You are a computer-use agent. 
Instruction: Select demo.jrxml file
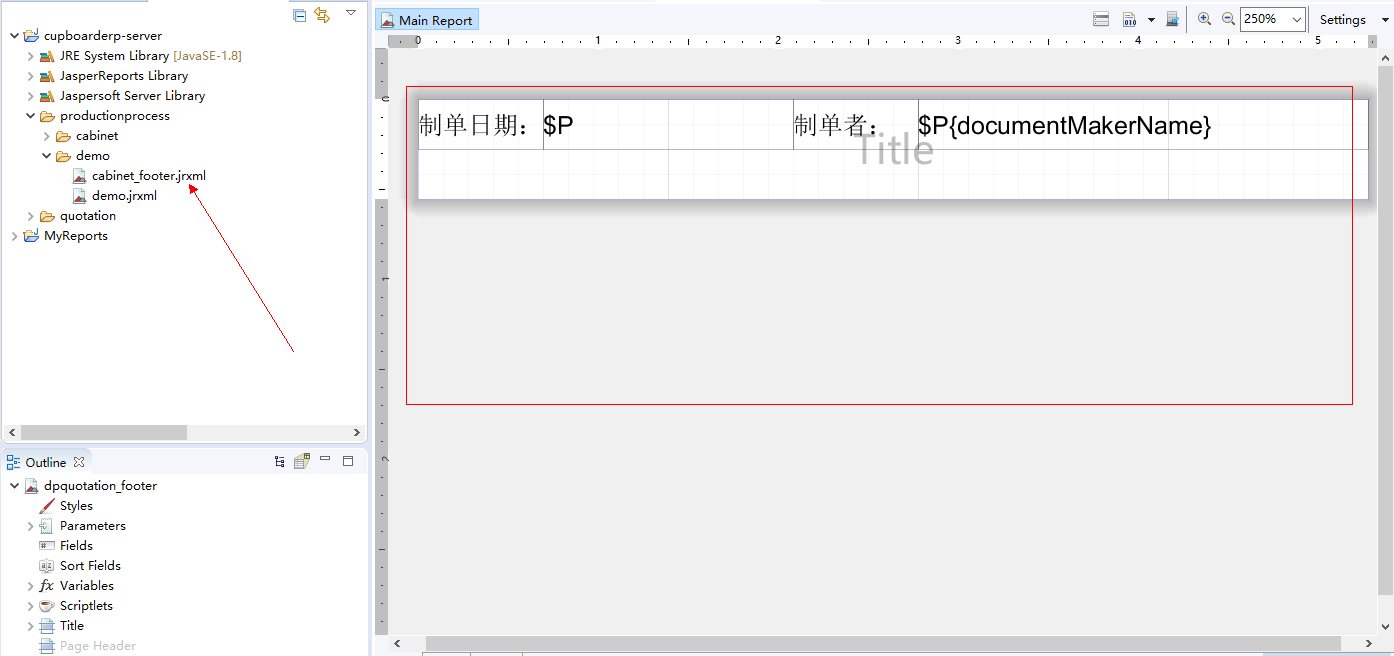124,196
